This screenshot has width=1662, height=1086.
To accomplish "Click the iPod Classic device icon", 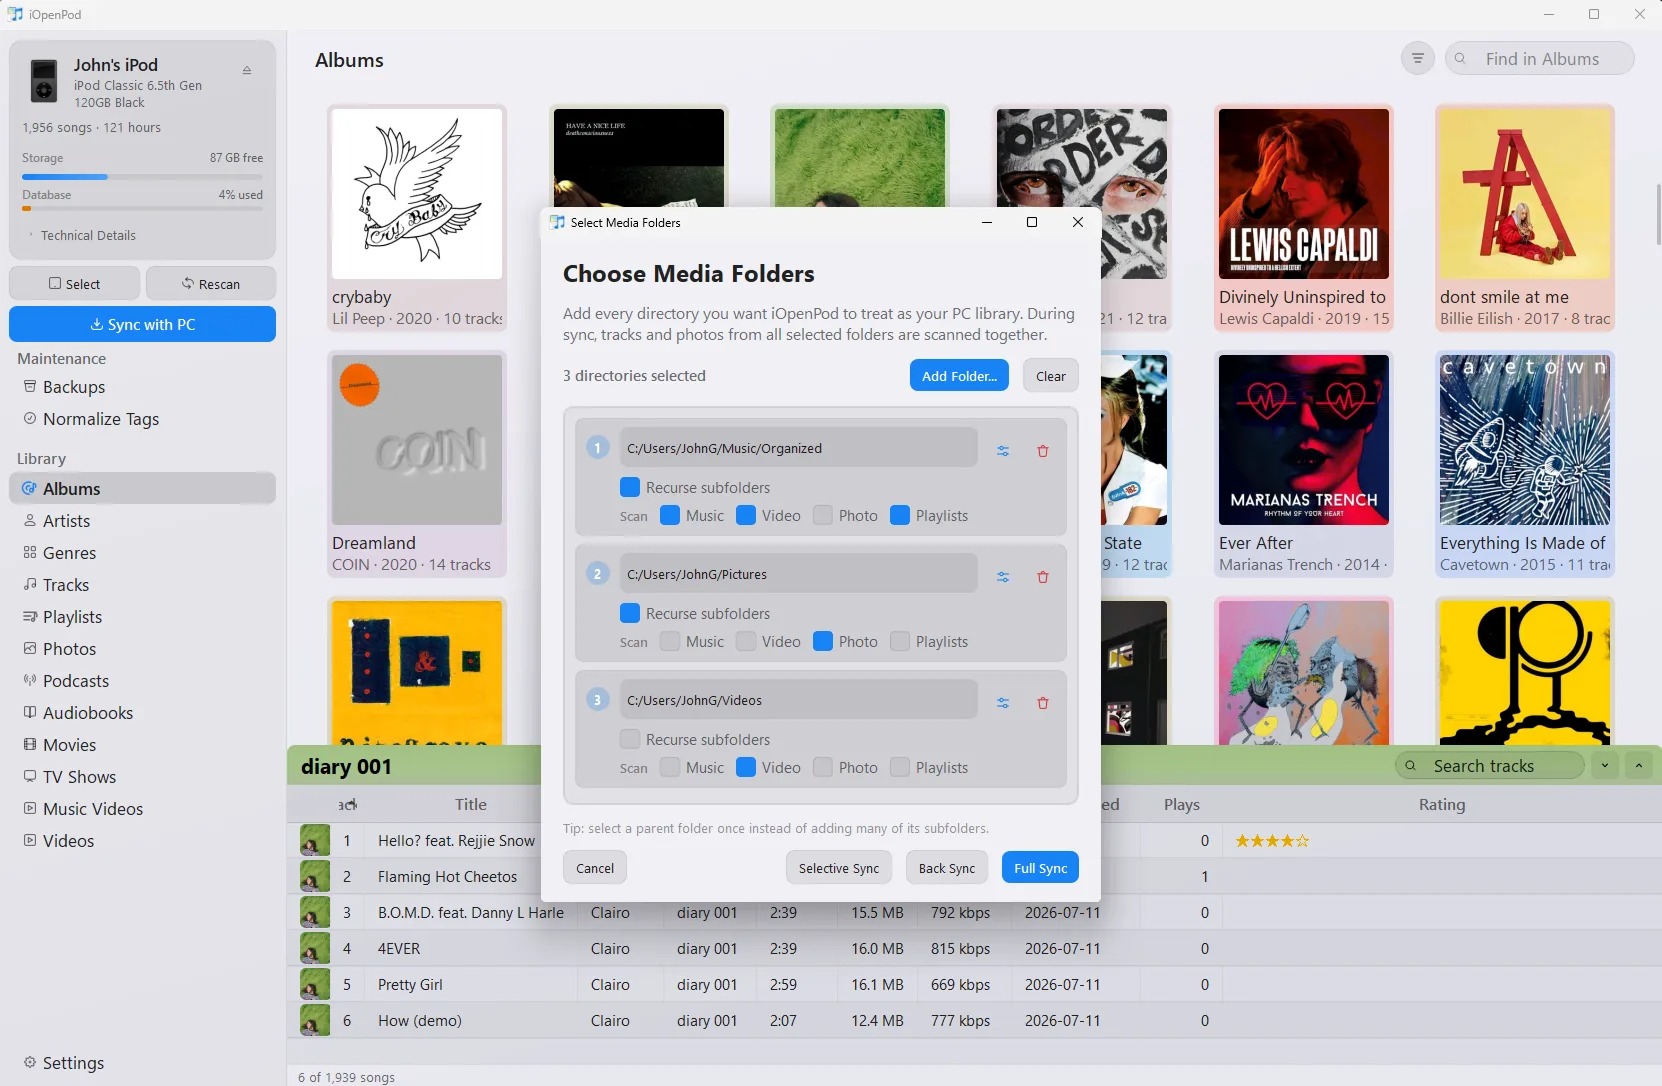I will tap(44, 81).
